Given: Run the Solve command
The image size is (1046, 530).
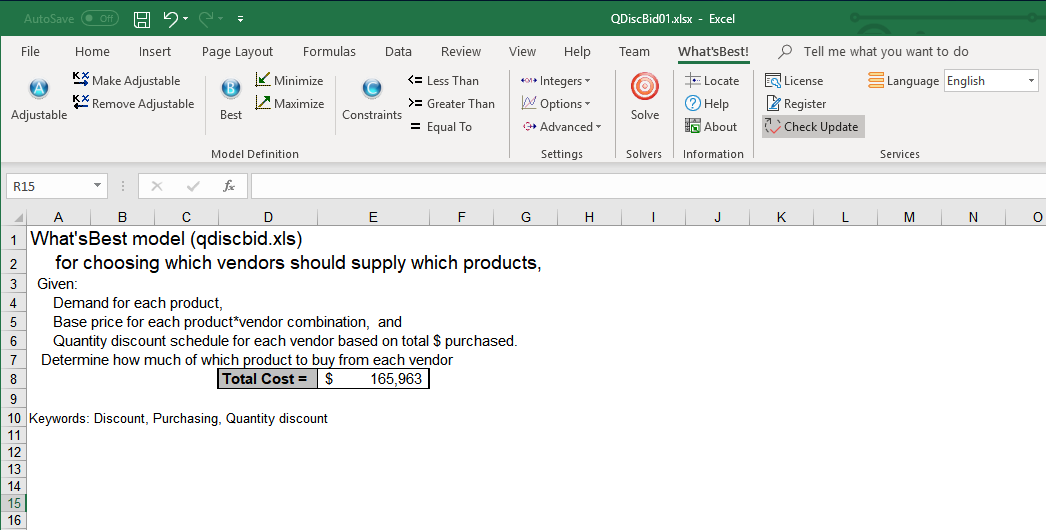Looking at the screenshot, I should tap(644, 98).
